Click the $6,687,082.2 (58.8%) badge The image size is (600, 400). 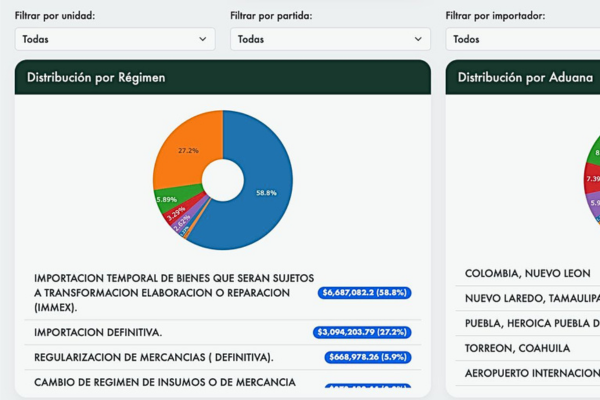pos(364,293)
